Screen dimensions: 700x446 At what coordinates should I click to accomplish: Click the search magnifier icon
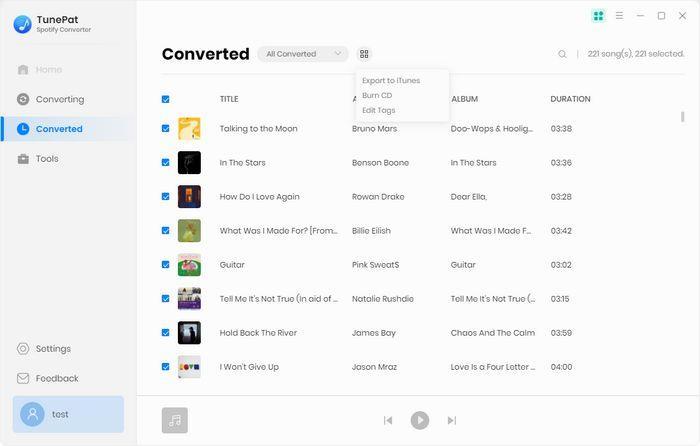tap(562, 54)
